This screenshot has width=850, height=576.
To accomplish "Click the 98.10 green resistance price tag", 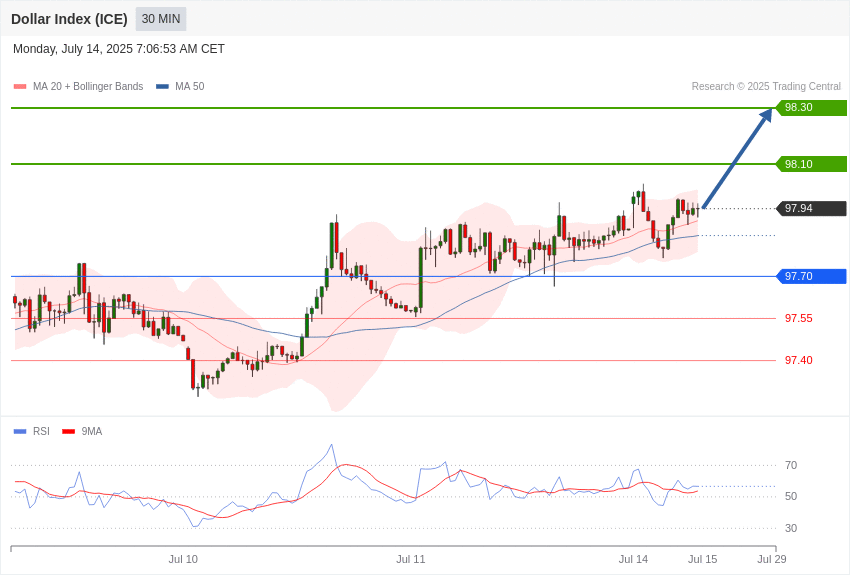I will point(811,164).
